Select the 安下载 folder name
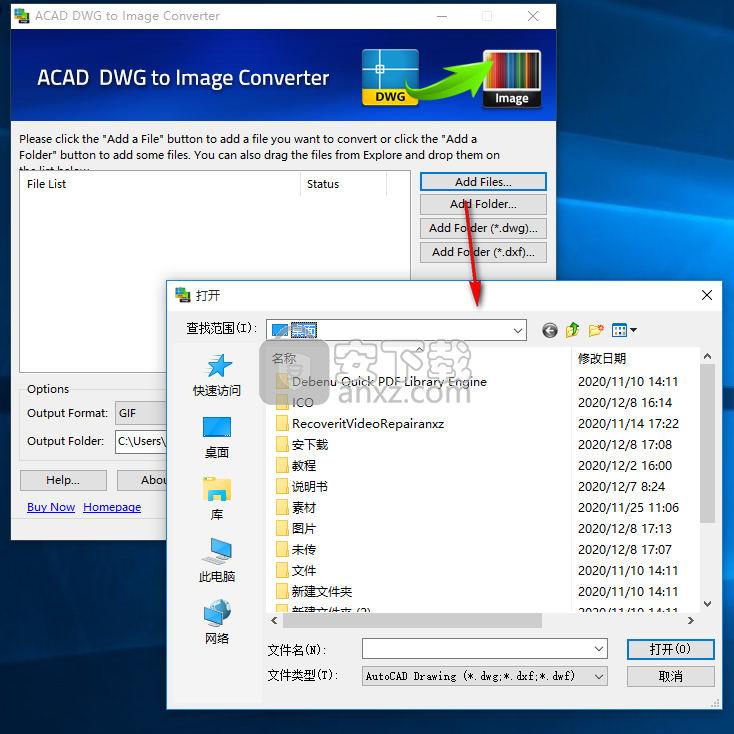This screenshot has height=734, width=734. (x=310, y=444)
